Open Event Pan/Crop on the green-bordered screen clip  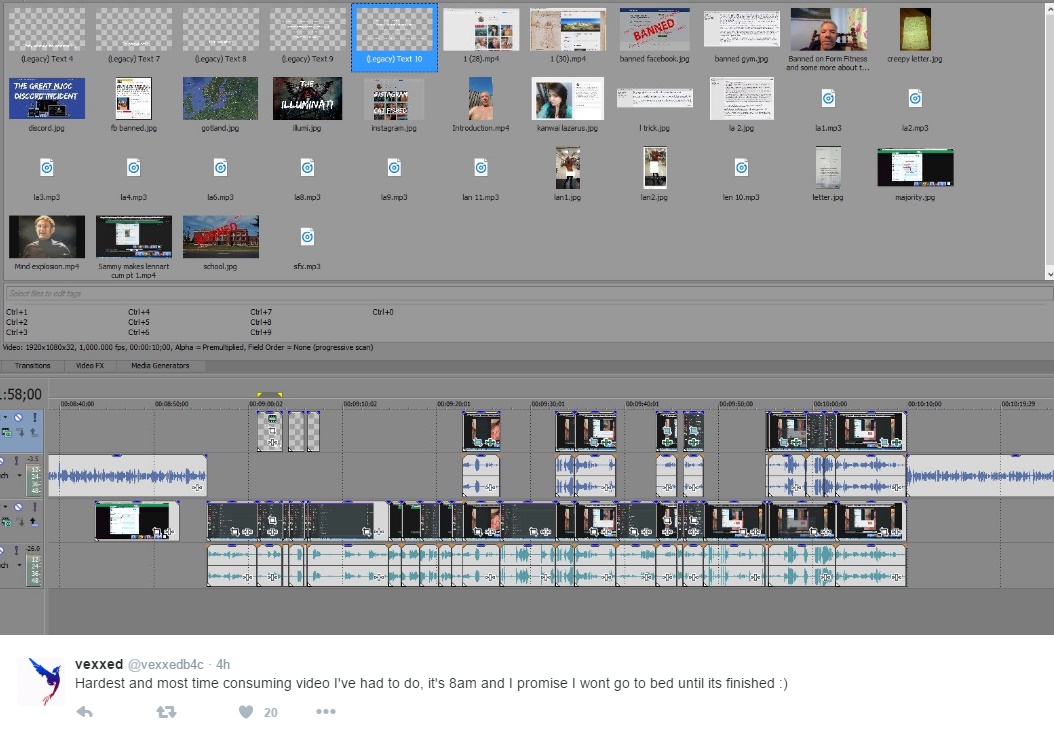tap(157, 532)
